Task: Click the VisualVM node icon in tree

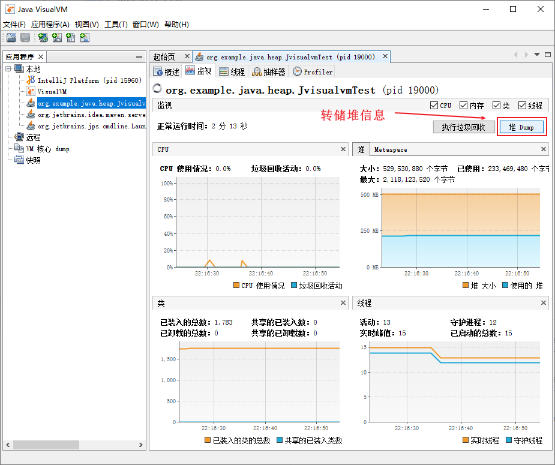Action: [31, 91]
